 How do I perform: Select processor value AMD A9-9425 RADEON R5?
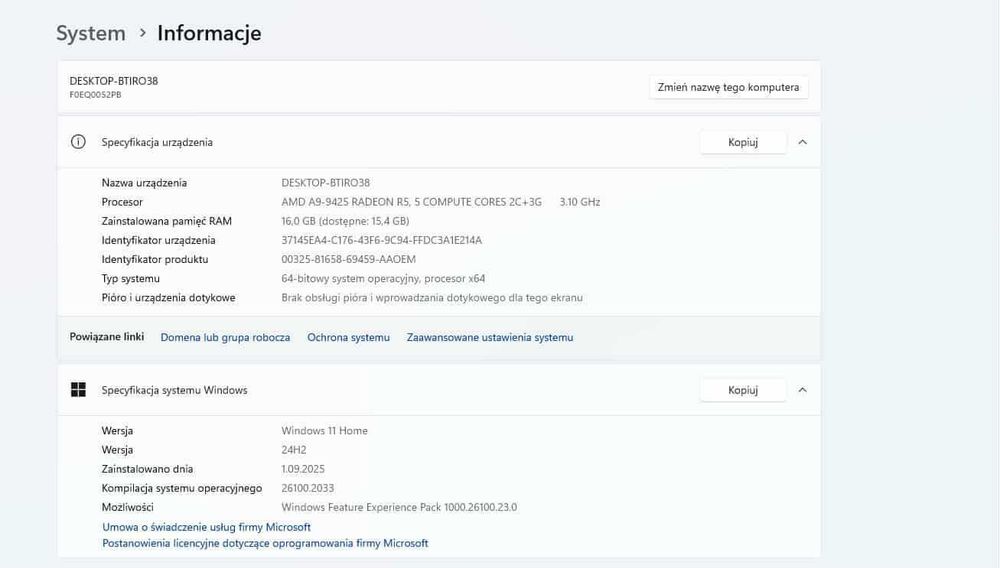(x=411, y=202)
